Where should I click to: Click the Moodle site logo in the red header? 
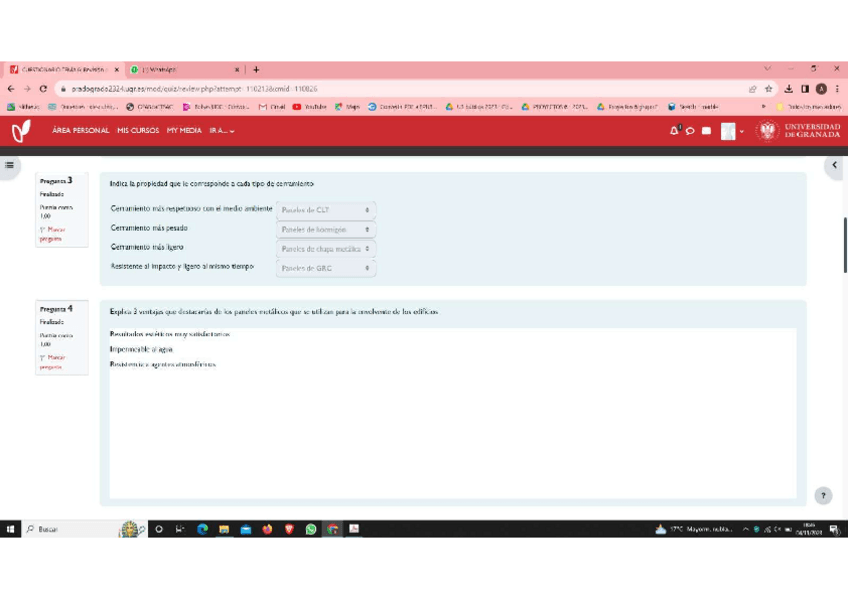[x=21, y=131]
